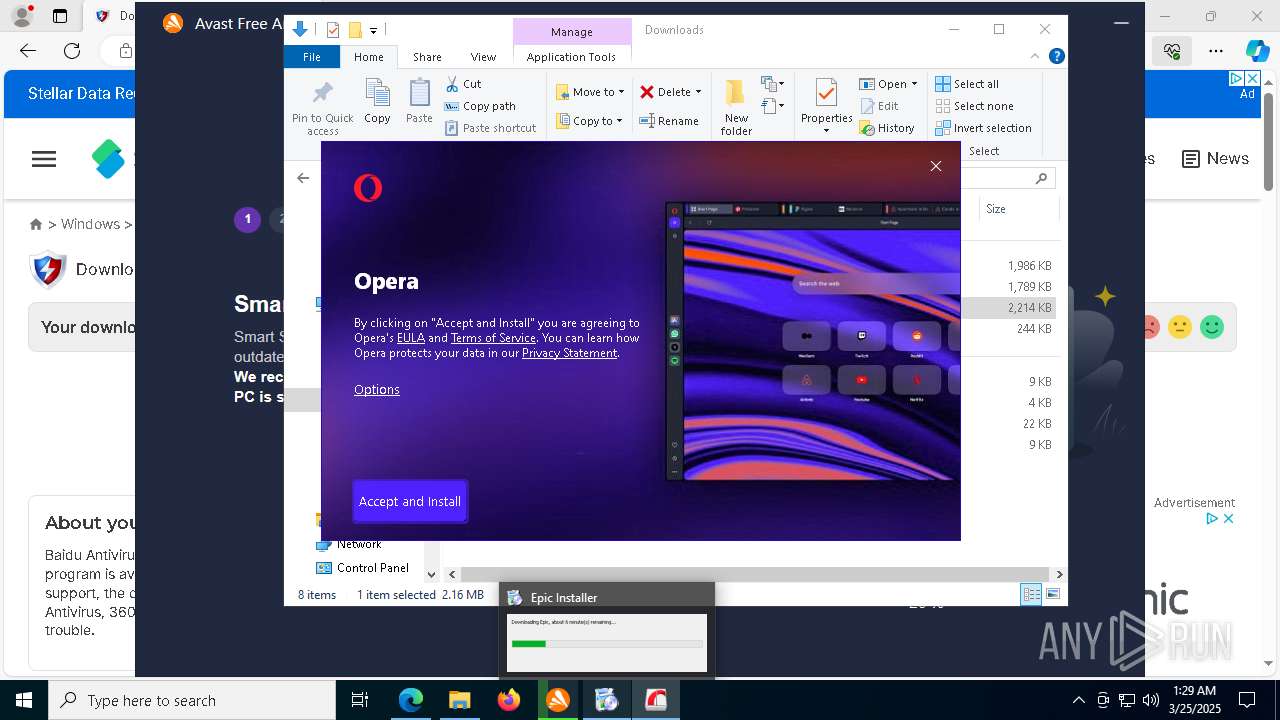The image size is (1280, 720).
Task: Open the browser hamburger menu icon
Action: [x=44, y=159]
